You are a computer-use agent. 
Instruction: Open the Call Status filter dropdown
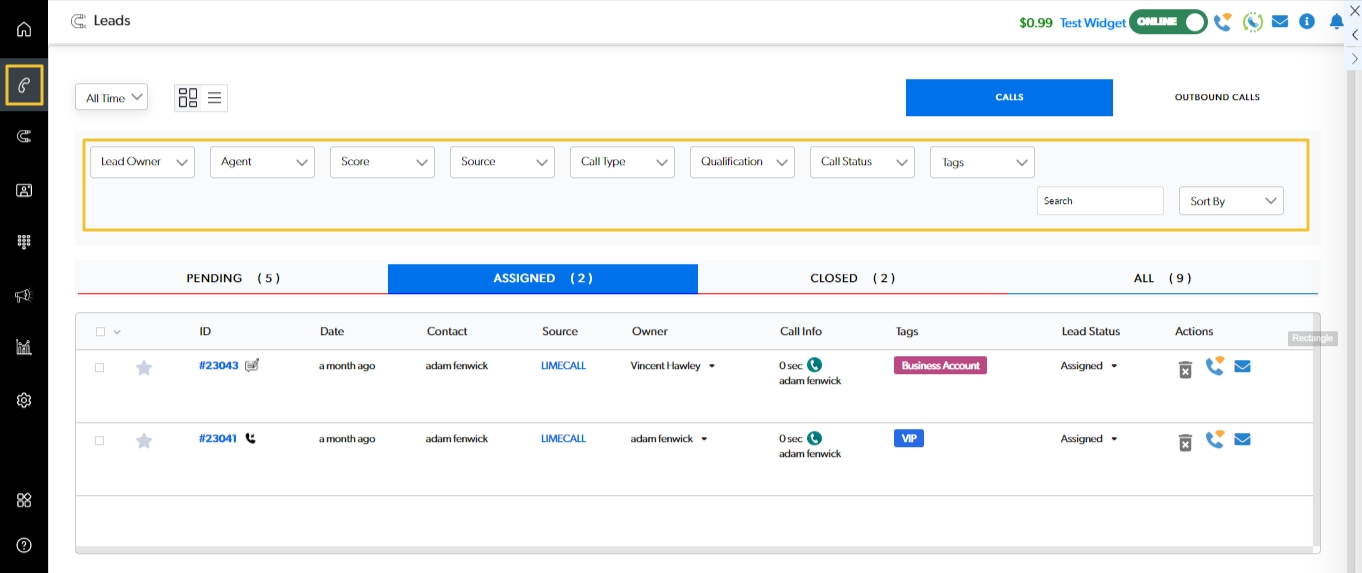pyautogui.click(x=862, y=162)
